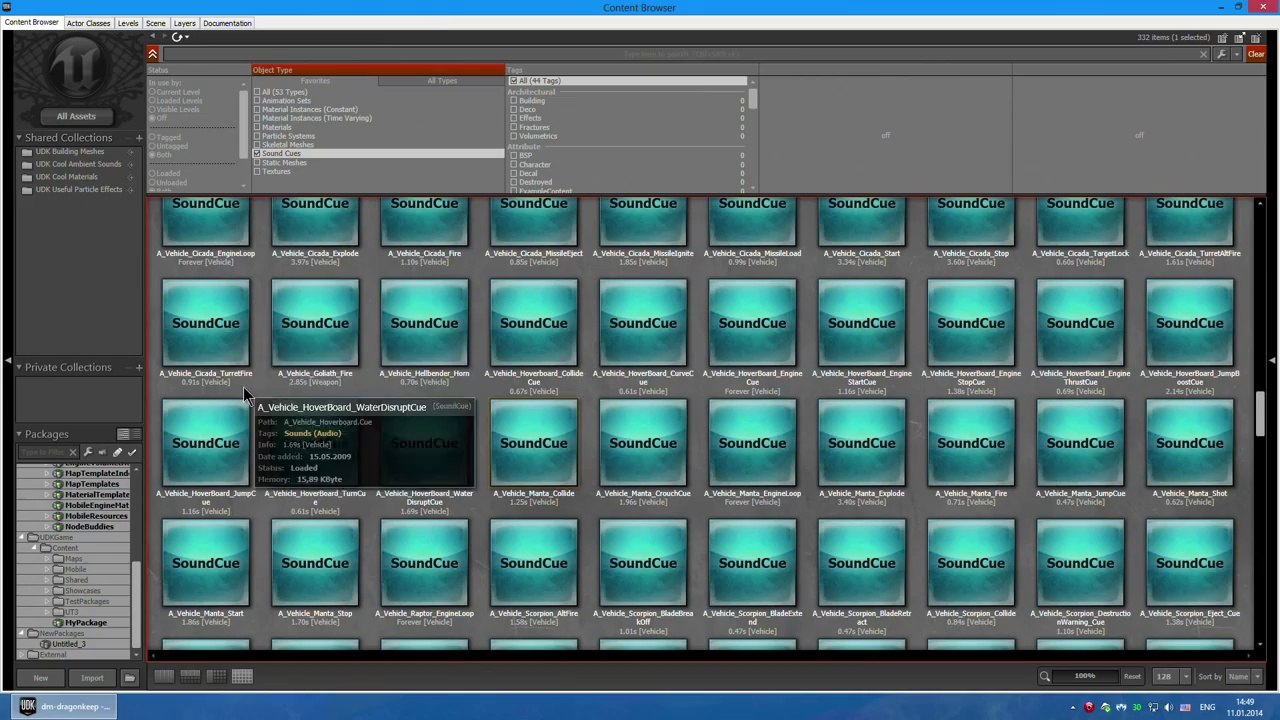This screenshot has width=1280, height=720.
Task: Switch to the Layers tab
Action: 185,23
